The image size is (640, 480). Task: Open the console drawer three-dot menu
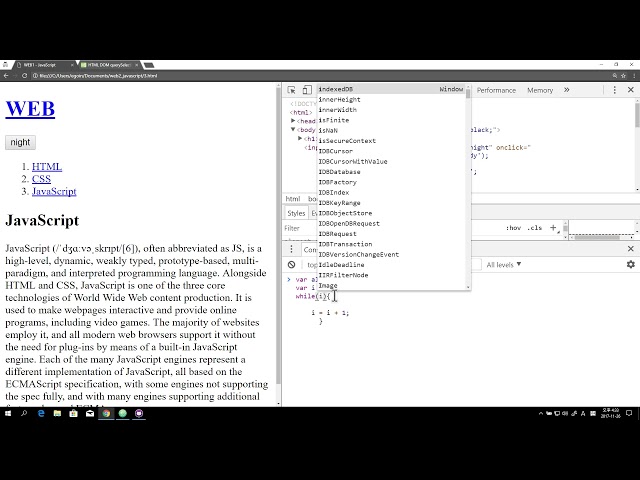point(291,249)
